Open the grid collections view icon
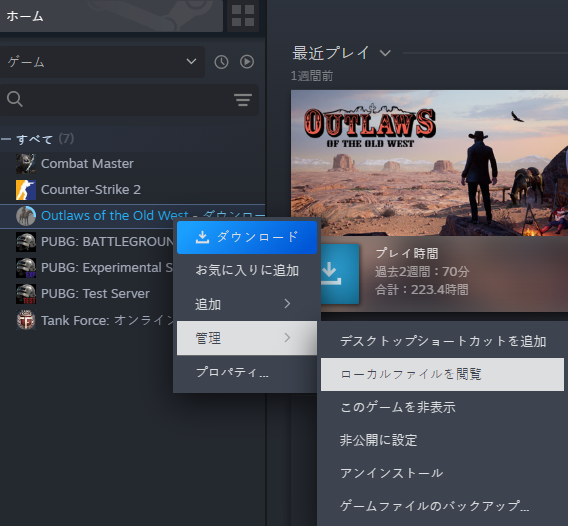 pos(243,16)
